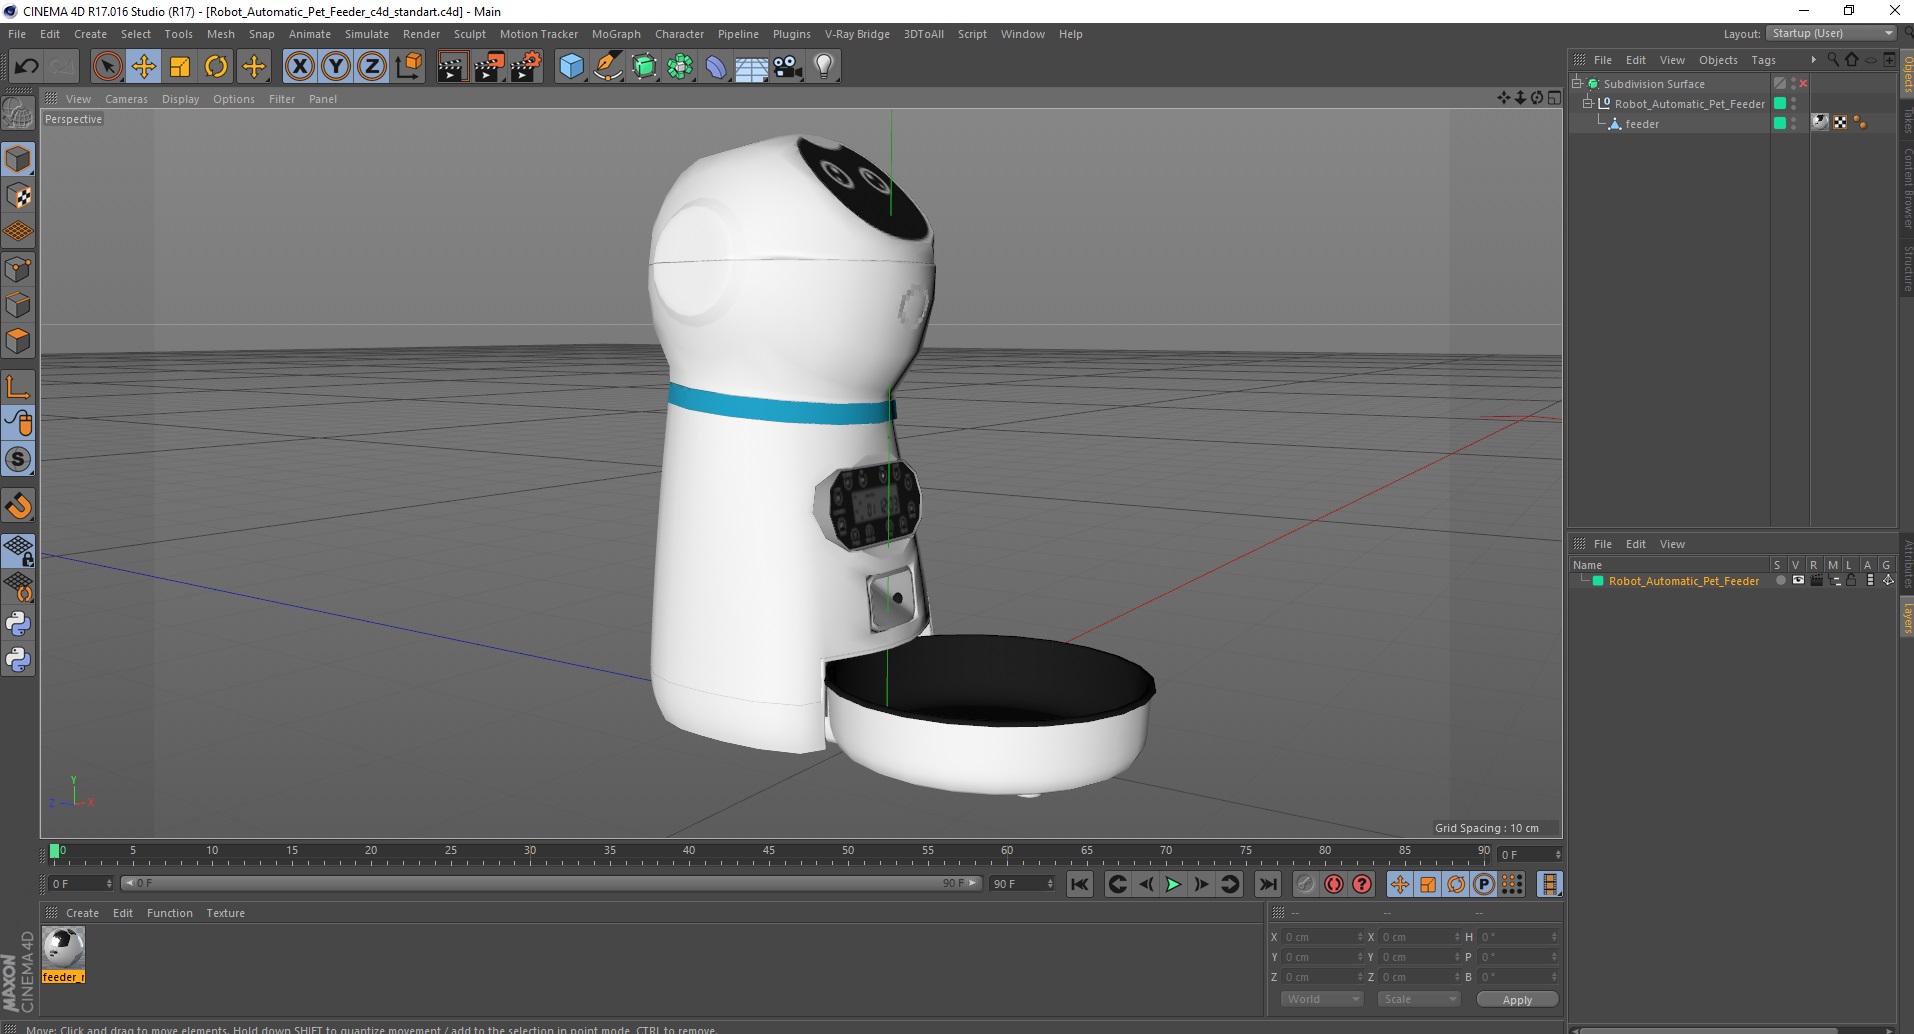Click the Robot_Automatic_Pet_Feeder layer color swatch
Image resolution: width=1914 pixels, height=1034 pixels.
coord(1598,581)
